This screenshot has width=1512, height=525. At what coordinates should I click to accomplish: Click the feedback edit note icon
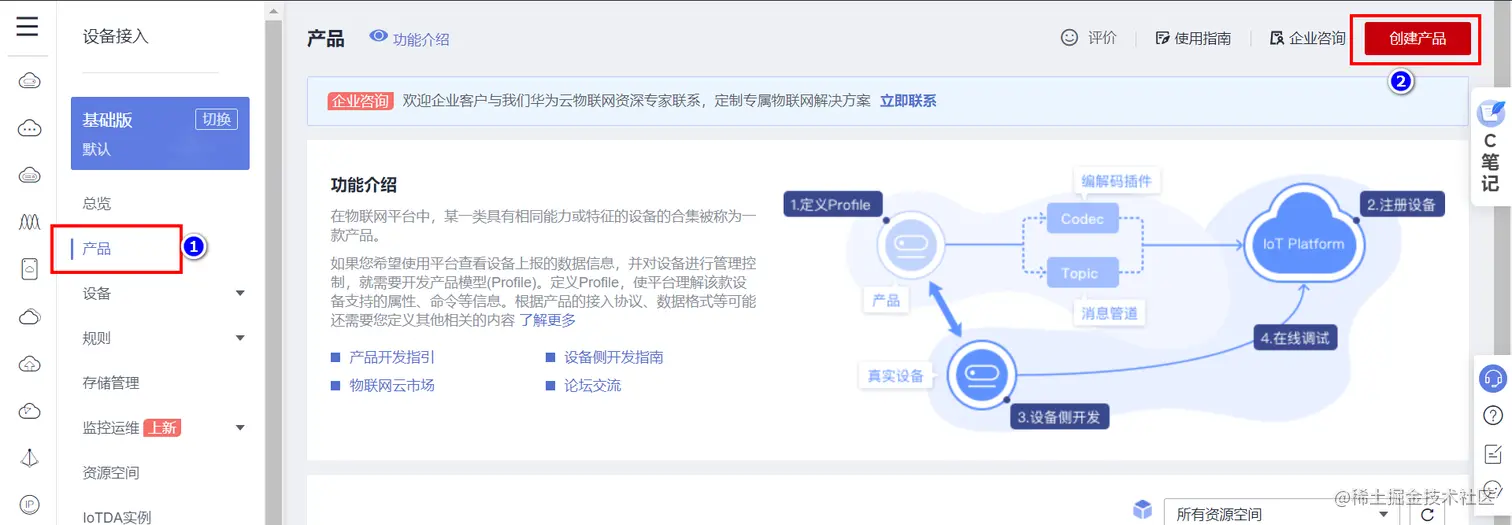pyautogui.click(x=1492, y=452)
